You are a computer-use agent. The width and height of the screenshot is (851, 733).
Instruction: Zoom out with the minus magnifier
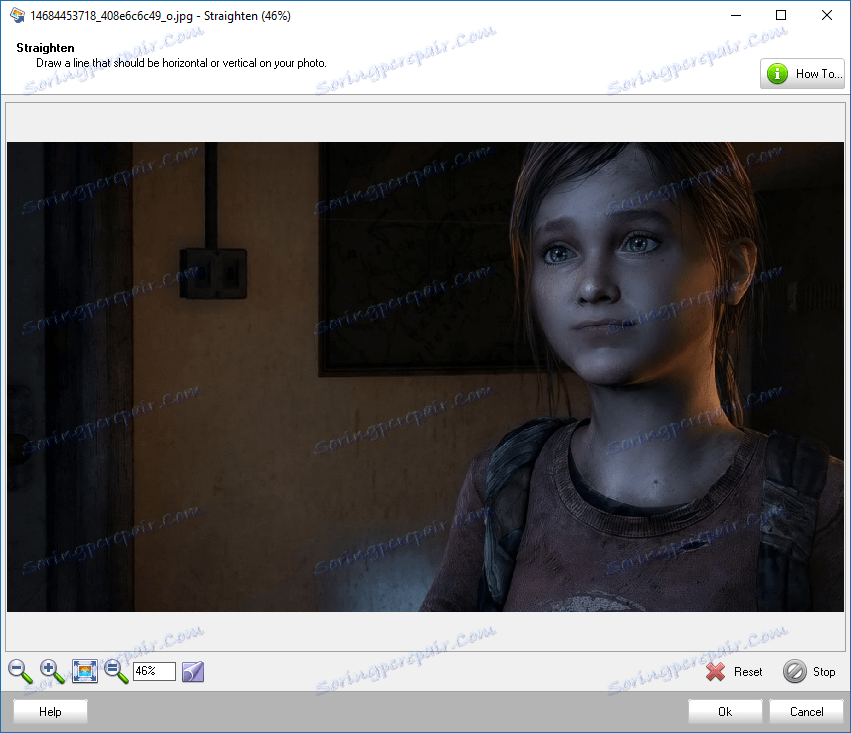coord(20,671)
